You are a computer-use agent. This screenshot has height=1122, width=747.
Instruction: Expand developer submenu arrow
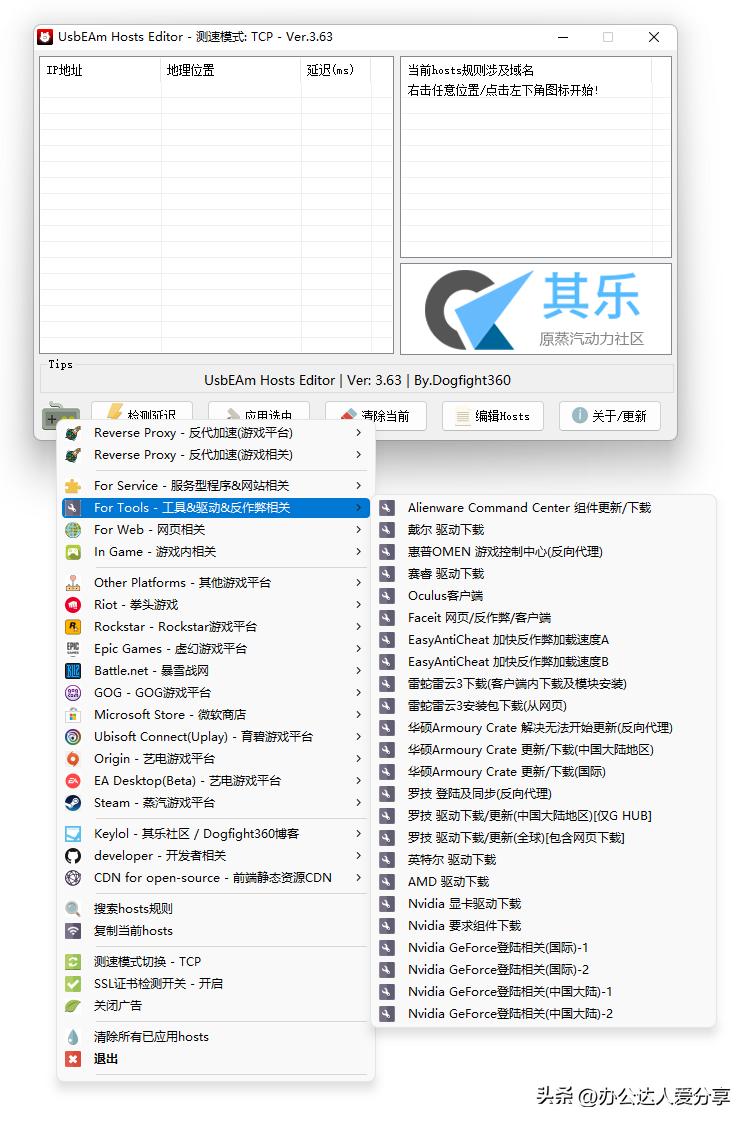coord(358,856)
